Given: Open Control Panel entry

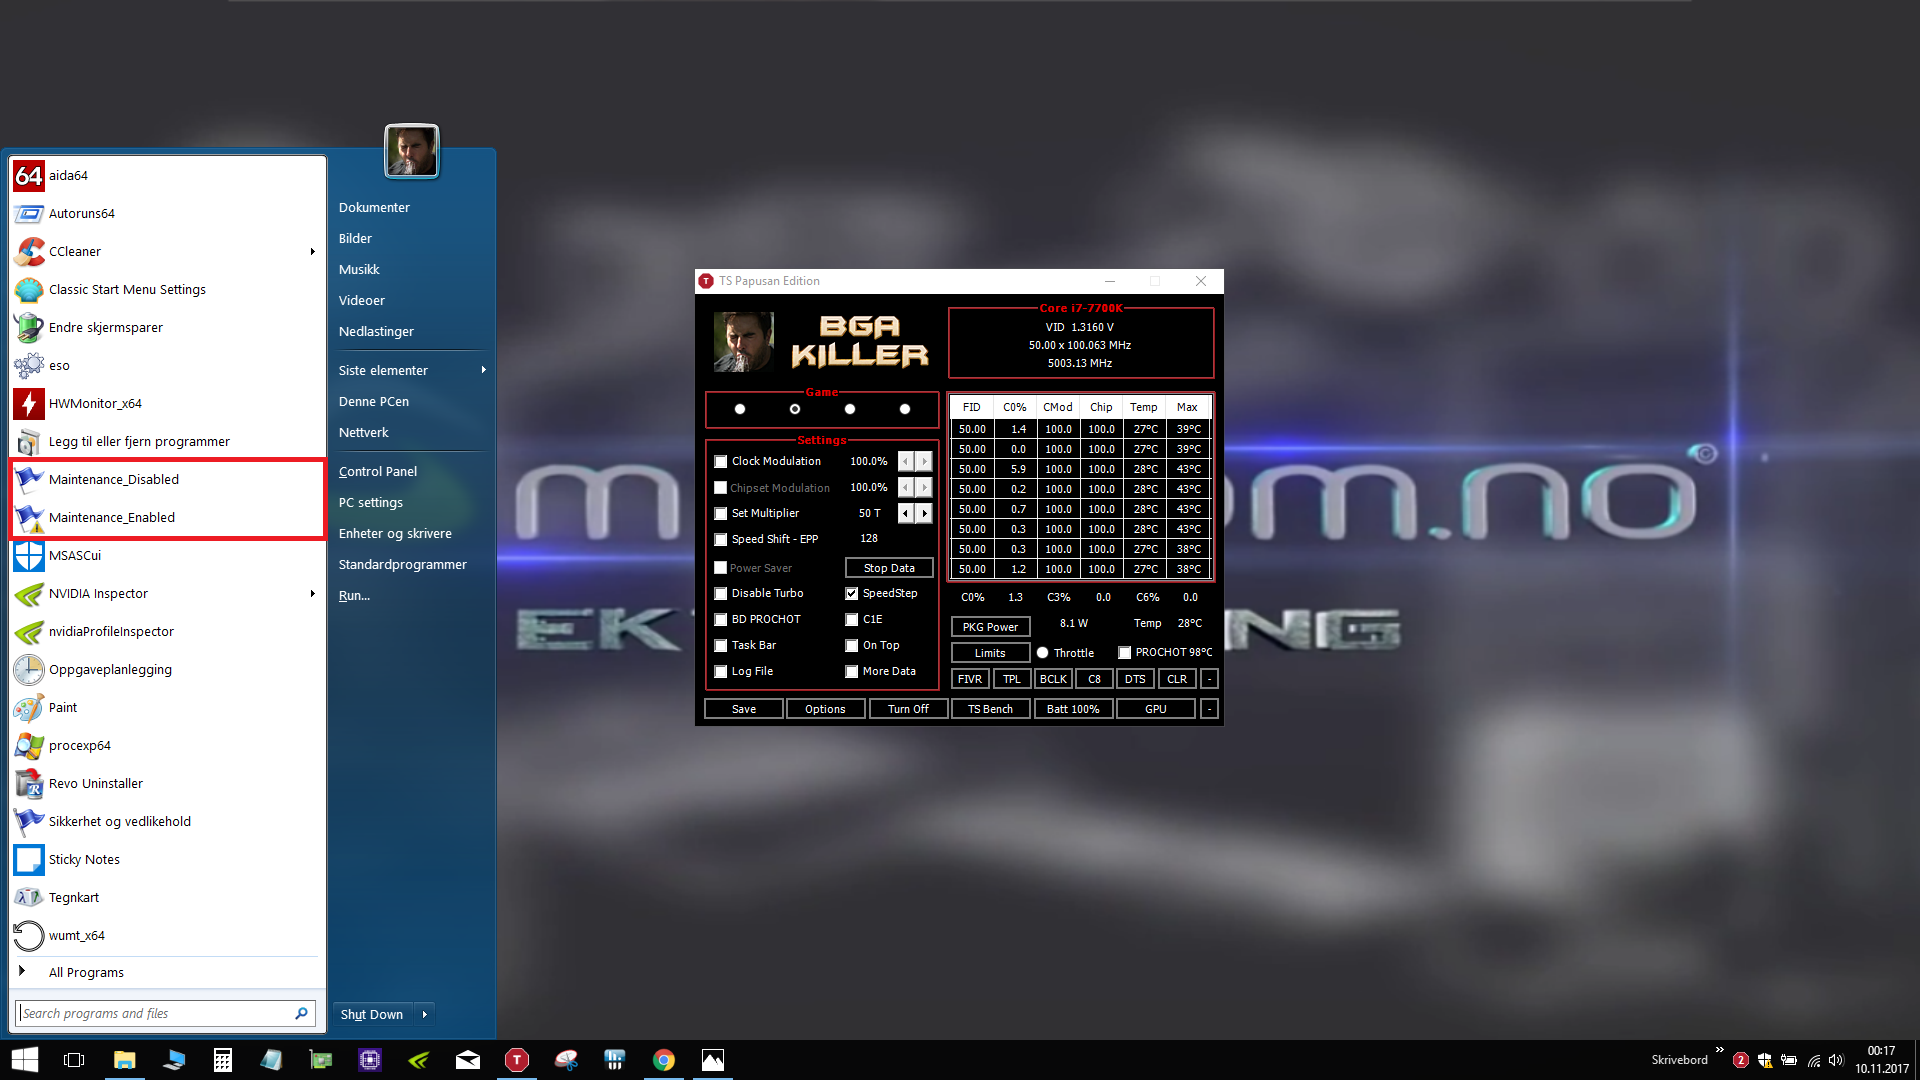Looking at the screenshot, I should [377, 471].
